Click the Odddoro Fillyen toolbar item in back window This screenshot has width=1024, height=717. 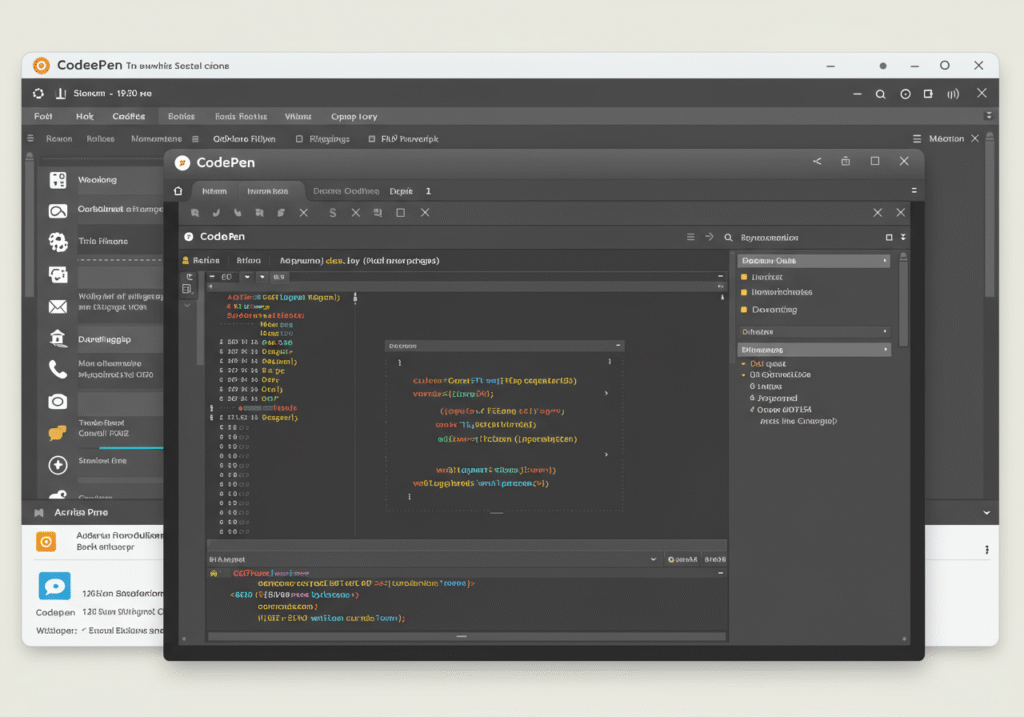pos(244,139)
